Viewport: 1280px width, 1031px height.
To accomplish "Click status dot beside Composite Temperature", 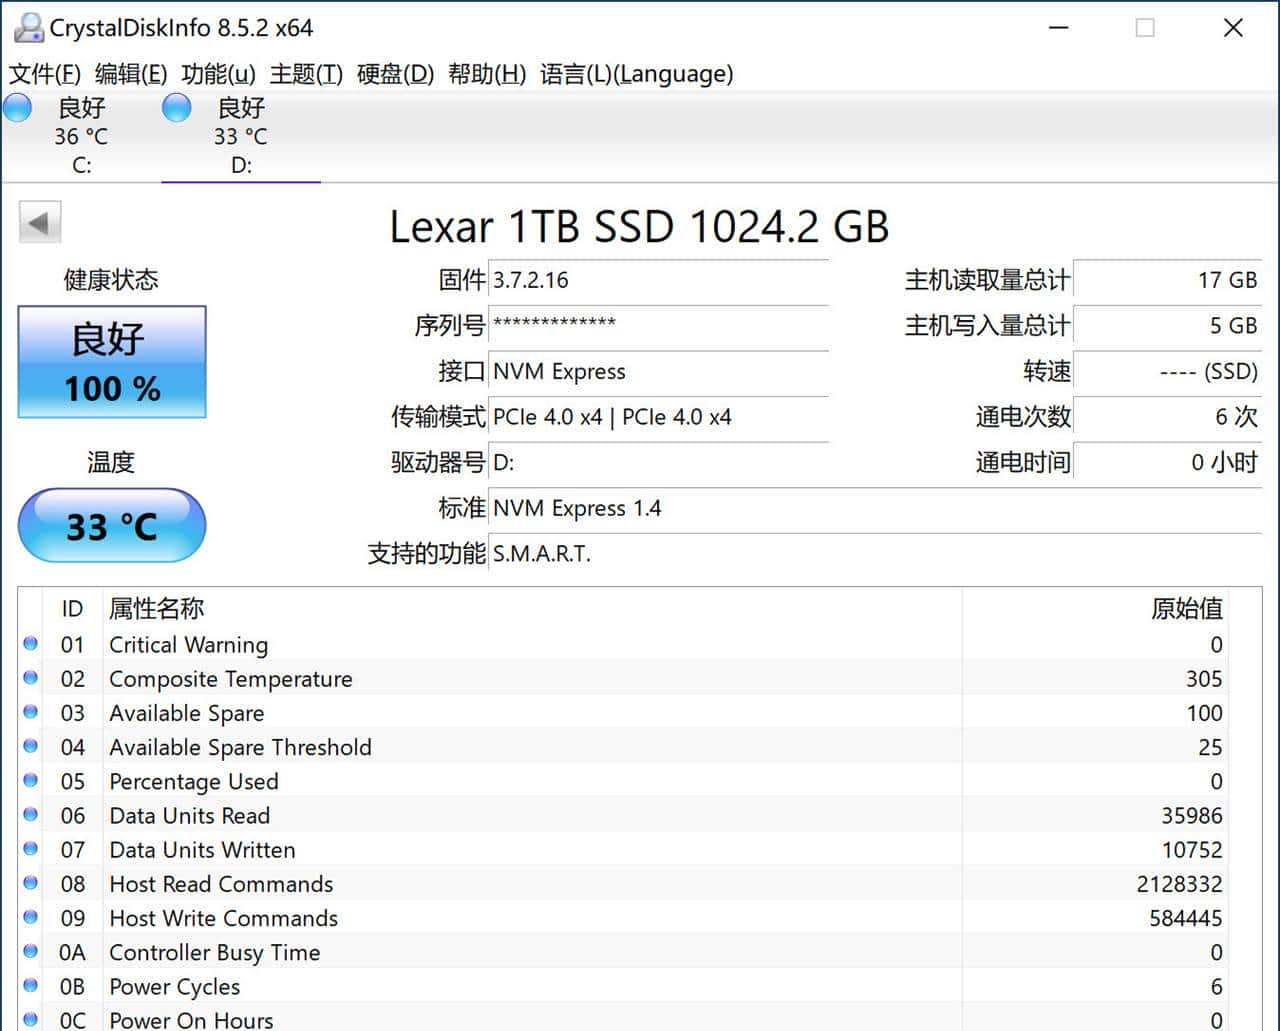I will 31,678.
